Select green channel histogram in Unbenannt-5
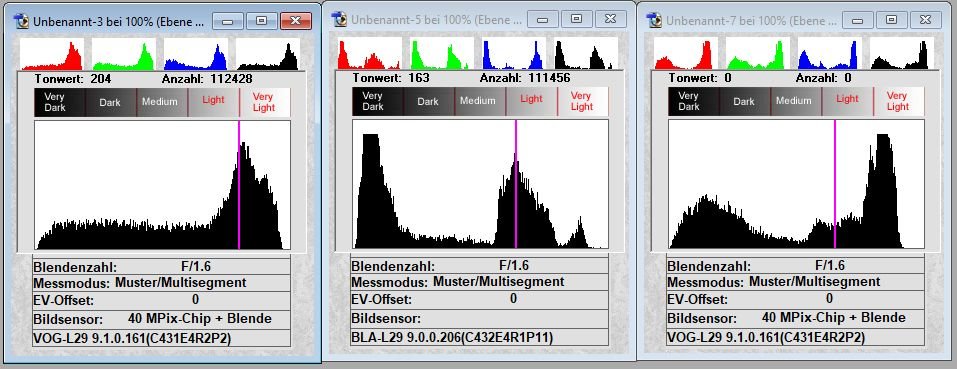The image size is (957, 369). [x=442, y=53]
